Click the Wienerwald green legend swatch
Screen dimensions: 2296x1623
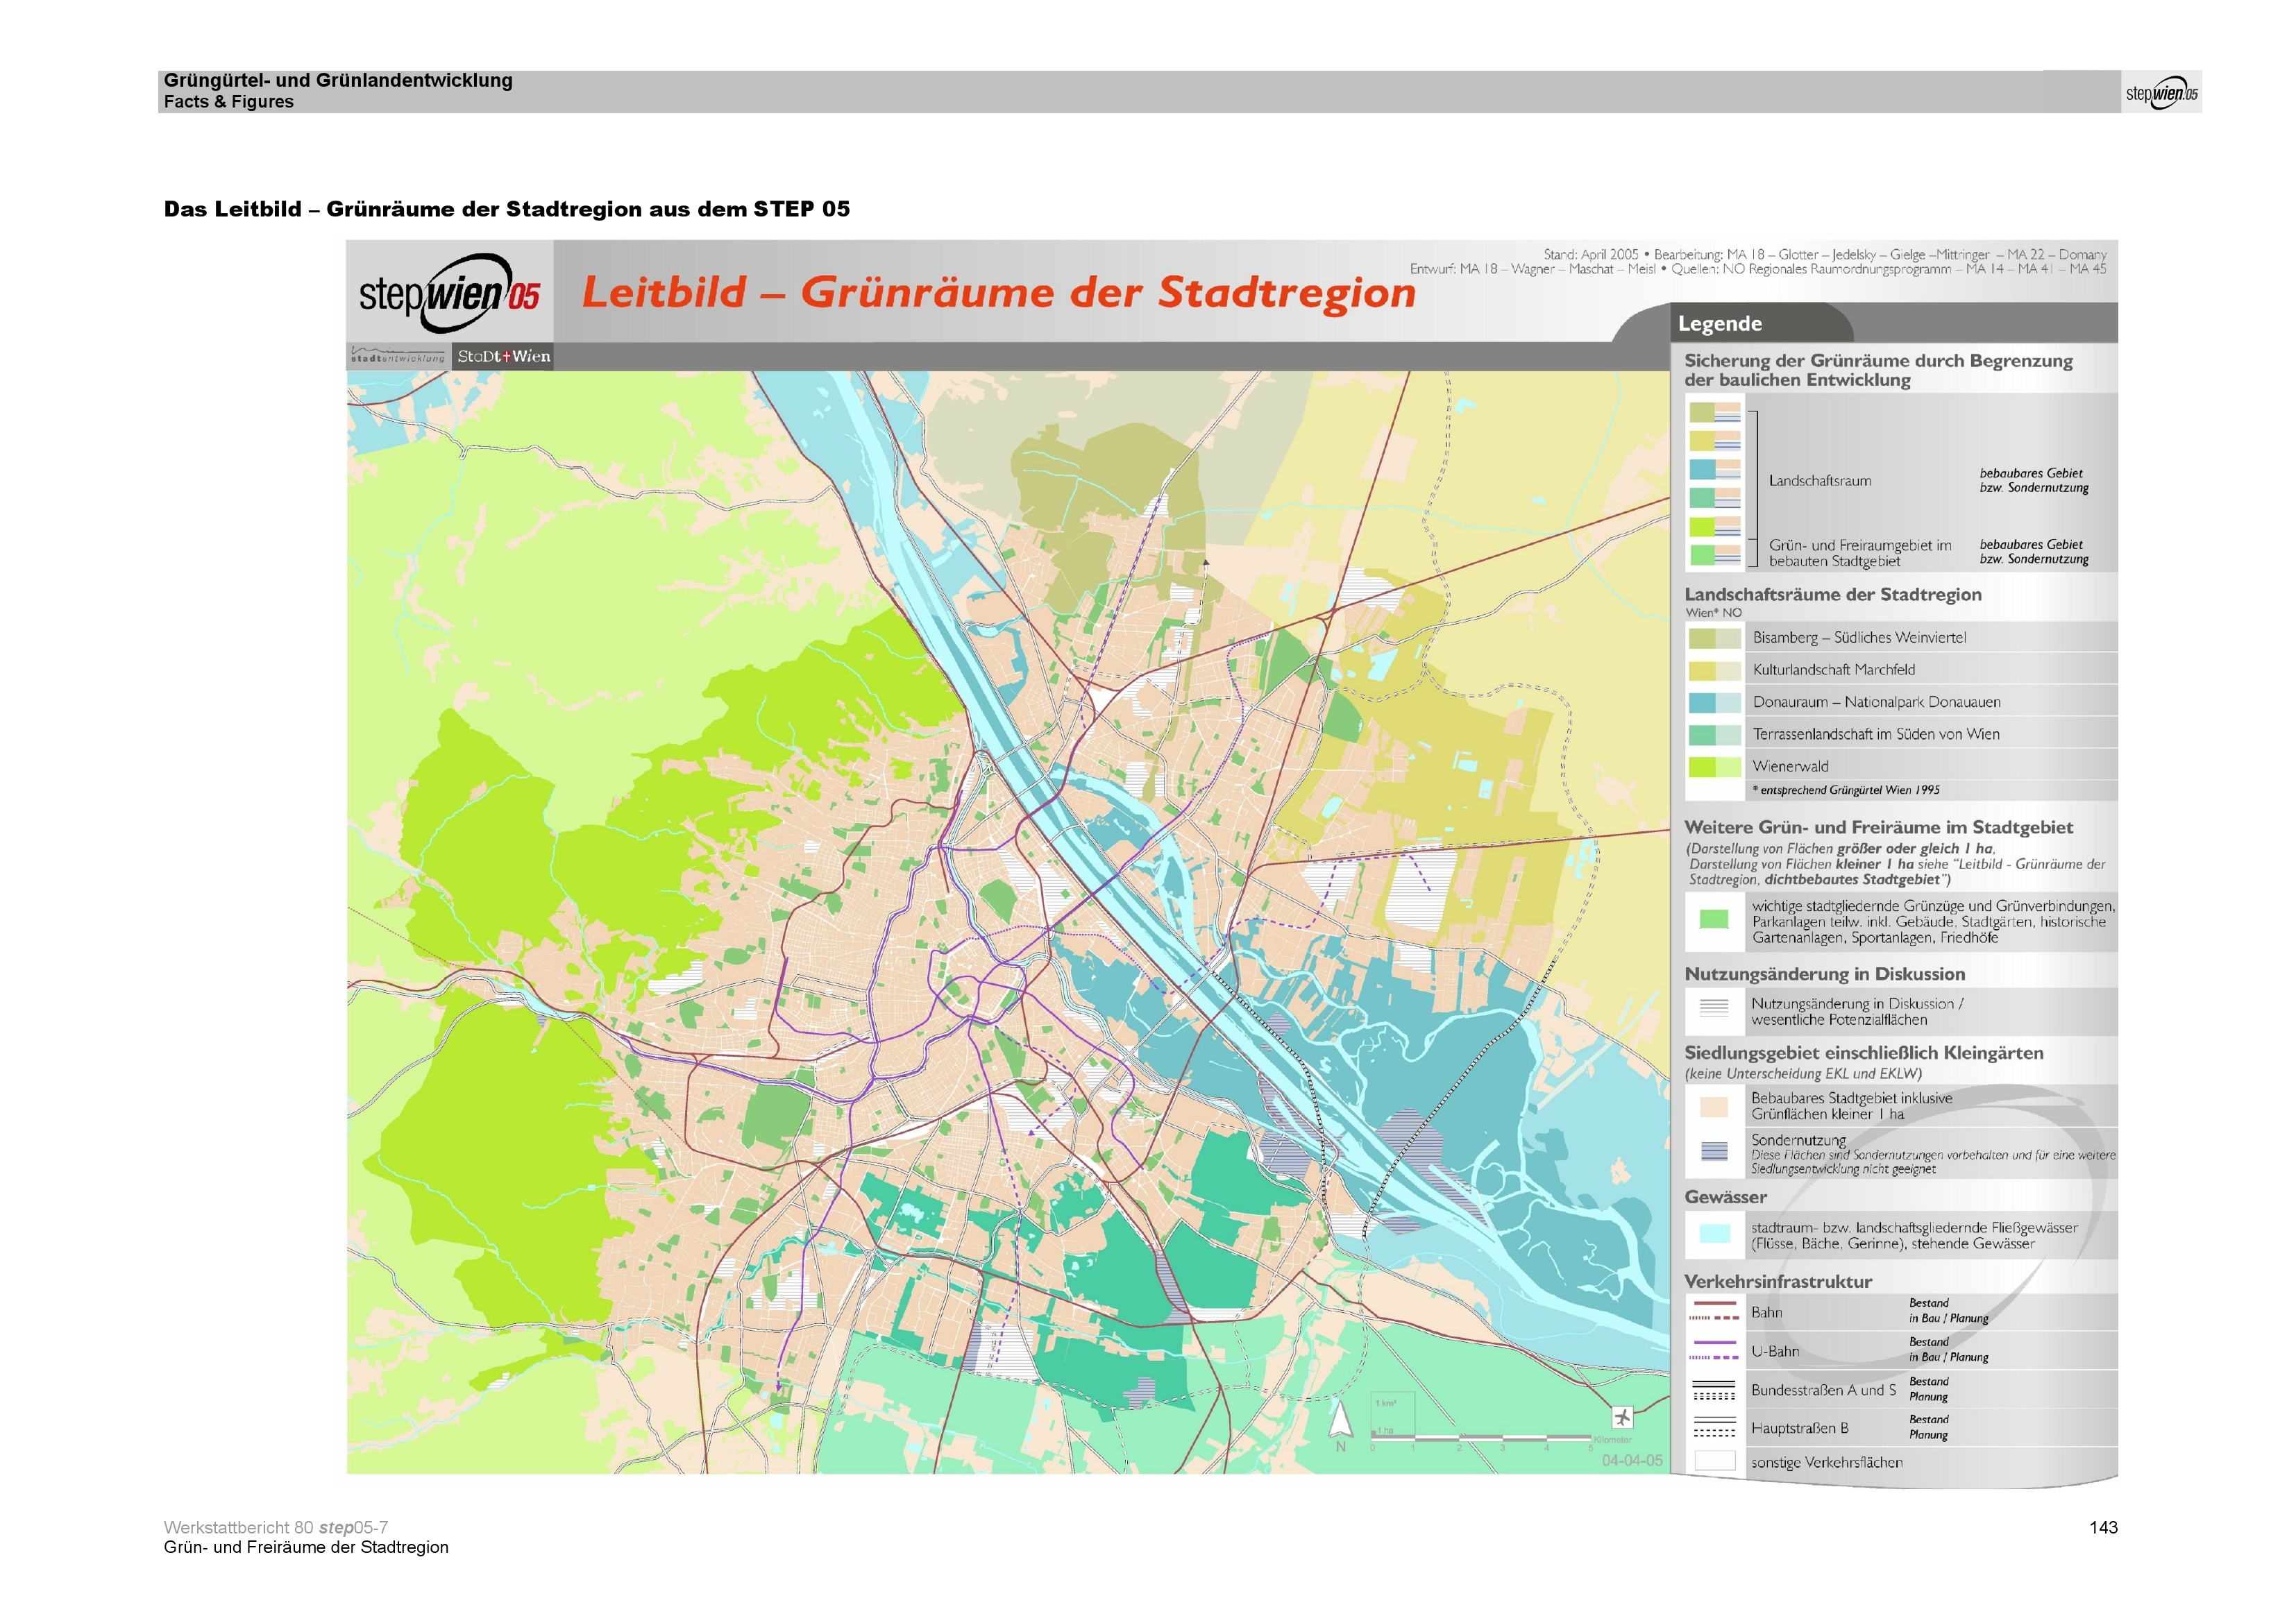click(x=1714, y=767)
